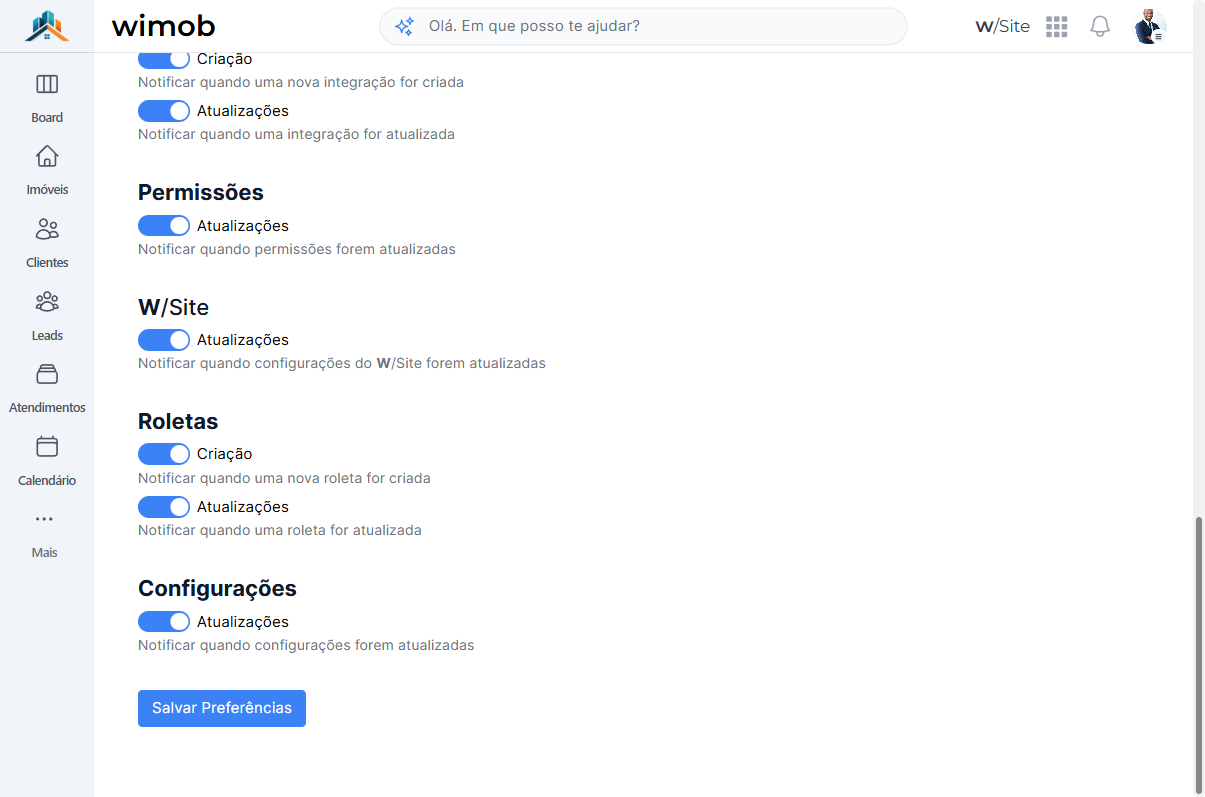
Task: Toggle integration Atualizações notifications
Action: point(164,111)
